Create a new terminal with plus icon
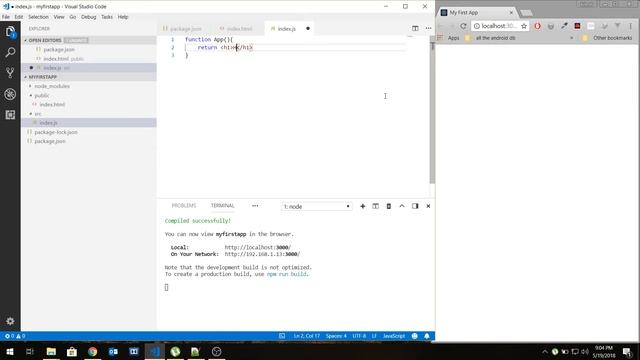 point(362,206)
